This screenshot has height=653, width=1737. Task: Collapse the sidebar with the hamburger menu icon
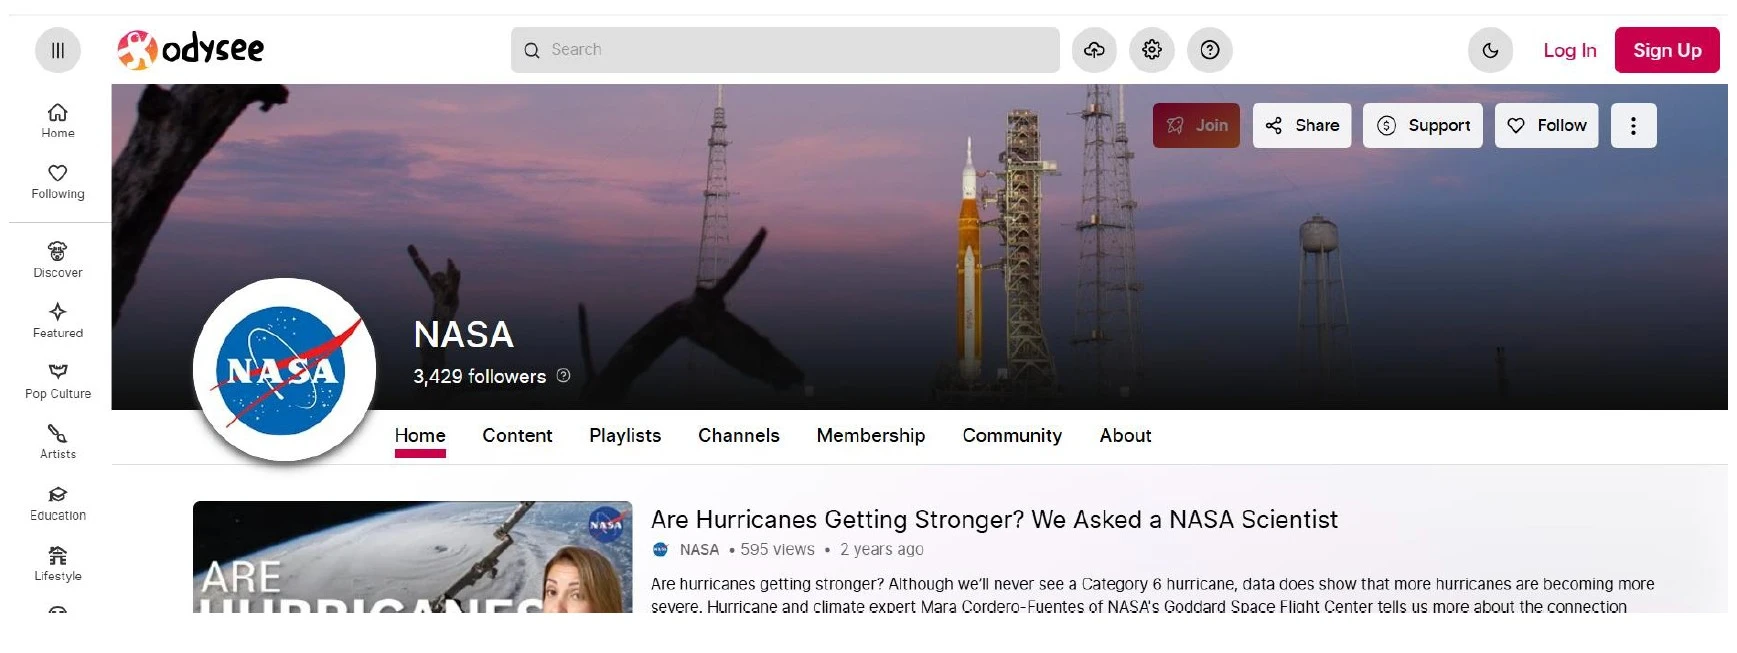pyautogui.click(x=58, y=50)
